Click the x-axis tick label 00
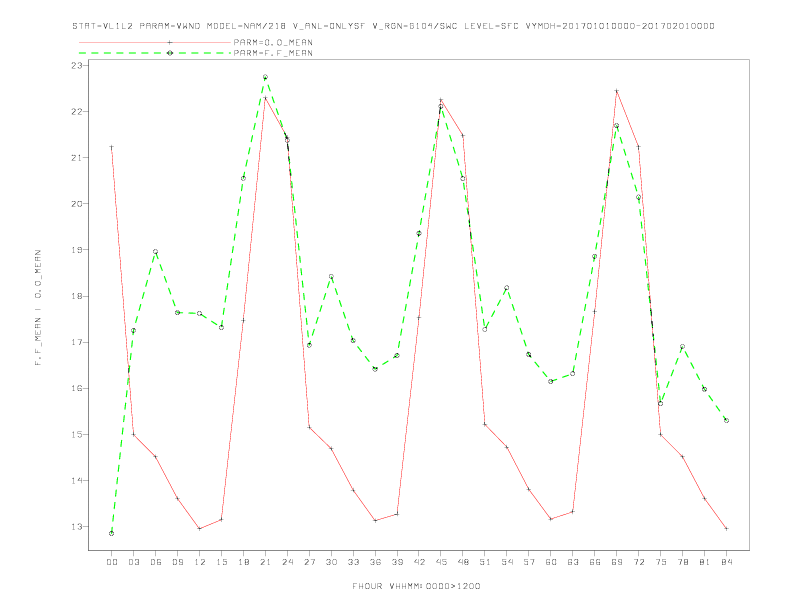 112,562
